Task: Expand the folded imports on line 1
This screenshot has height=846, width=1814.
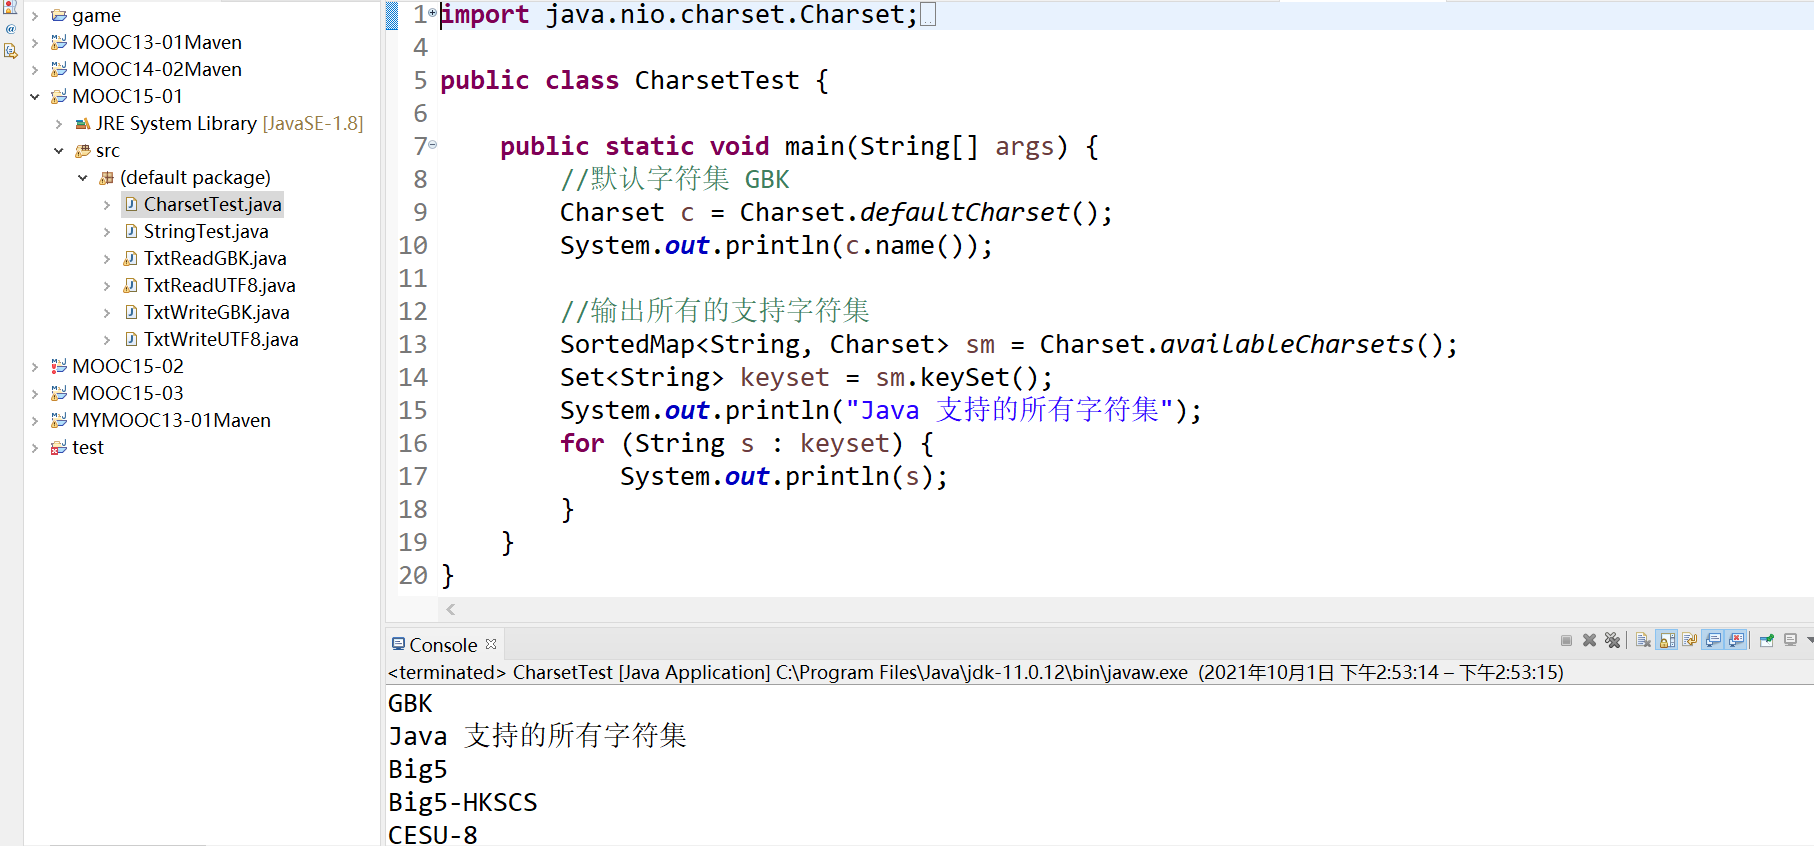Action: pyautogui.click(x=432, y=13)
